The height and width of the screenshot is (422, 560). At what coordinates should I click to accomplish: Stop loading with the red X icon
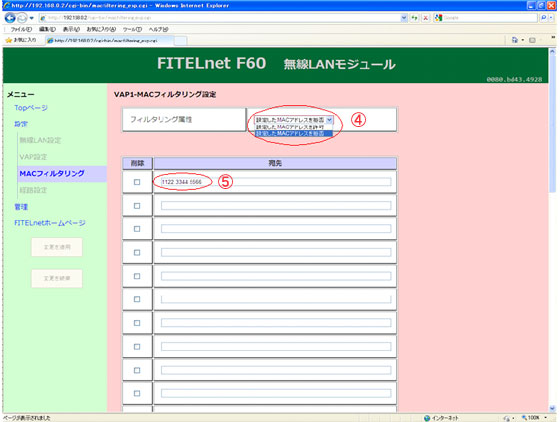point(425,17)
